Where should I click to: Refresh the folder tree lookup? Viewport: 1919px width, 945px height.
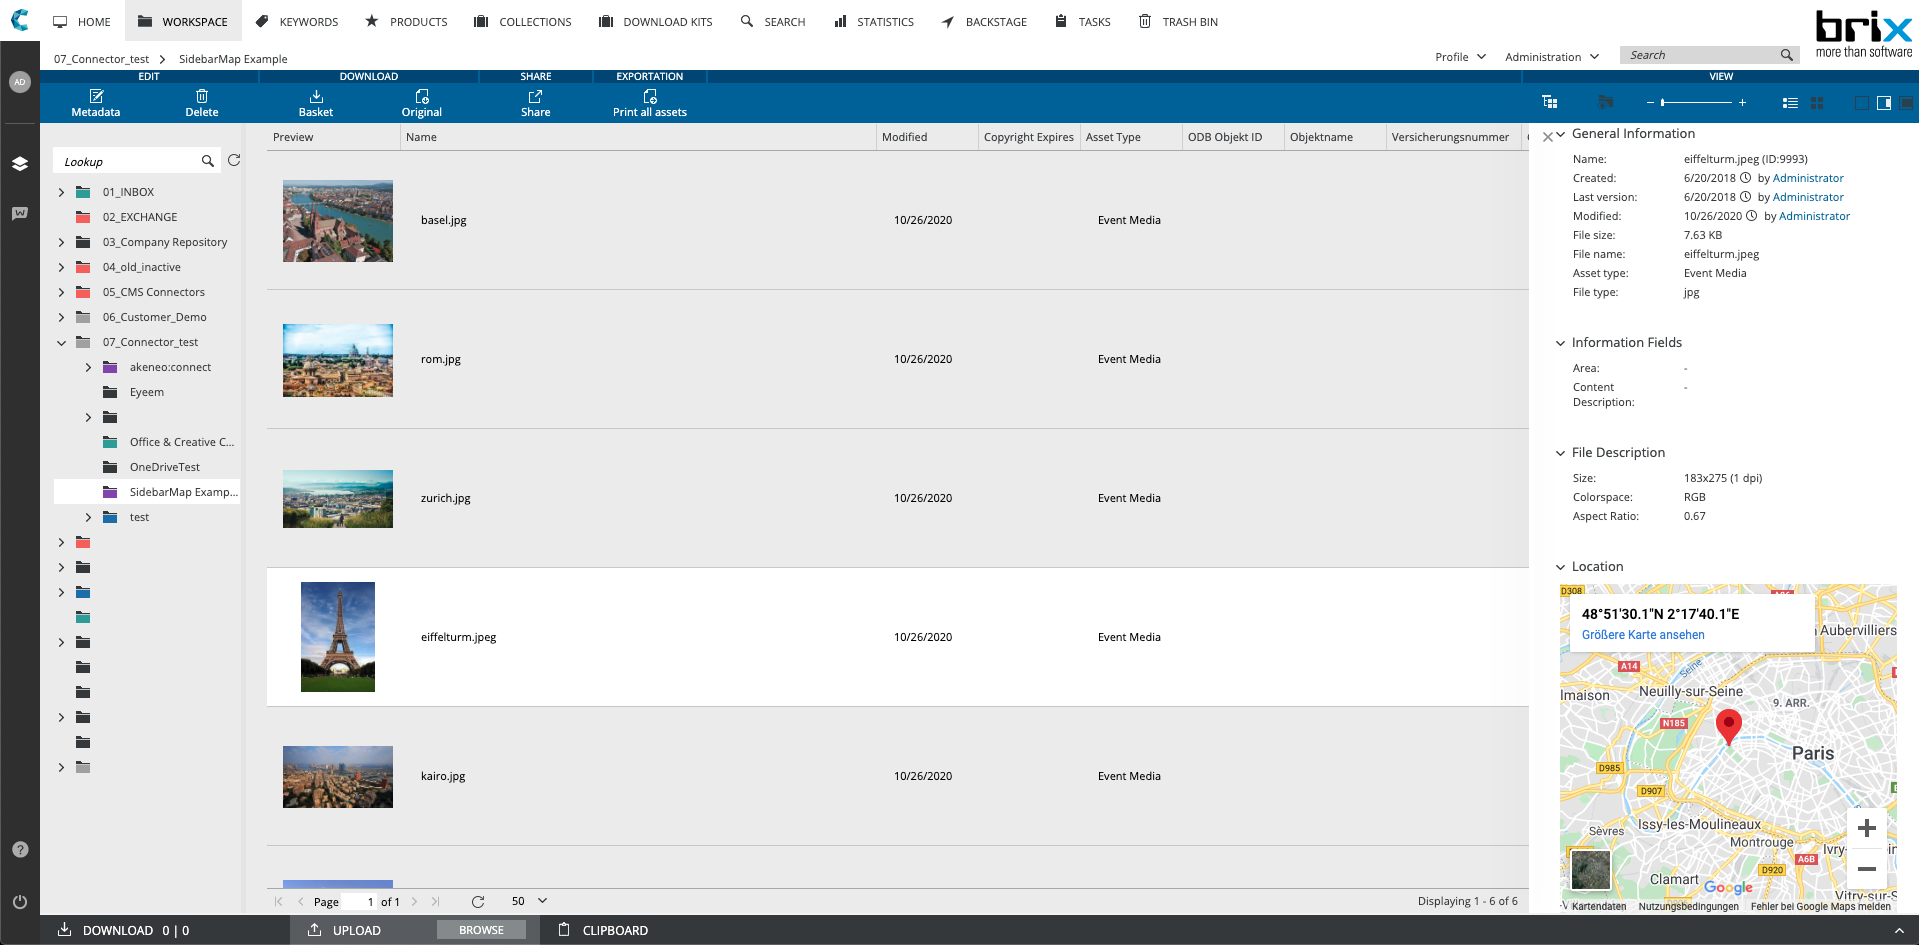234,160
